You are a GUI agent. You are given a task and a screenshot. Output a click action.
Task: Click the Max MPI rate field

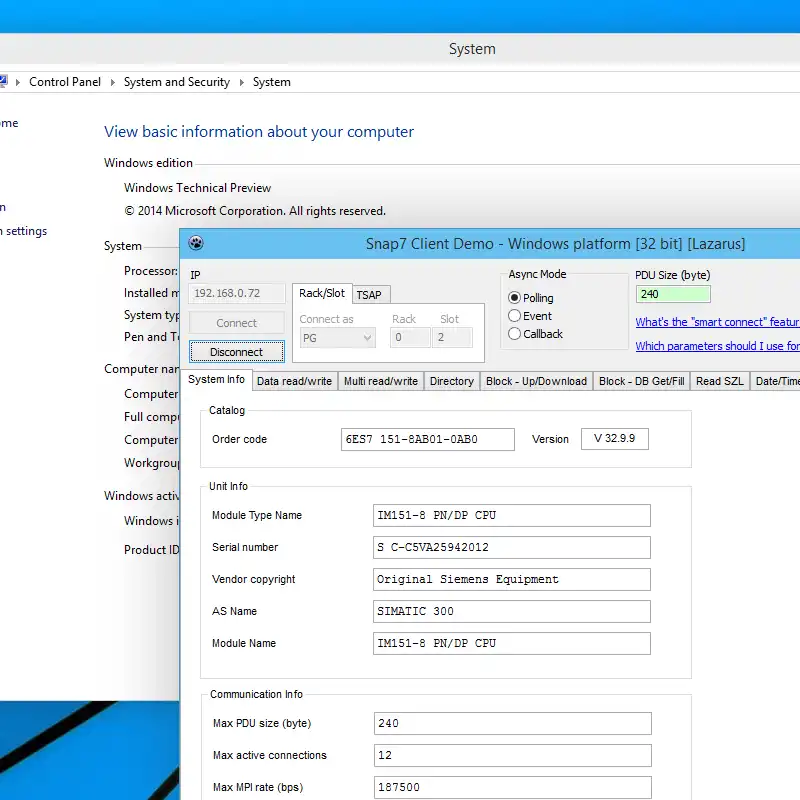[x=513, y=787]
